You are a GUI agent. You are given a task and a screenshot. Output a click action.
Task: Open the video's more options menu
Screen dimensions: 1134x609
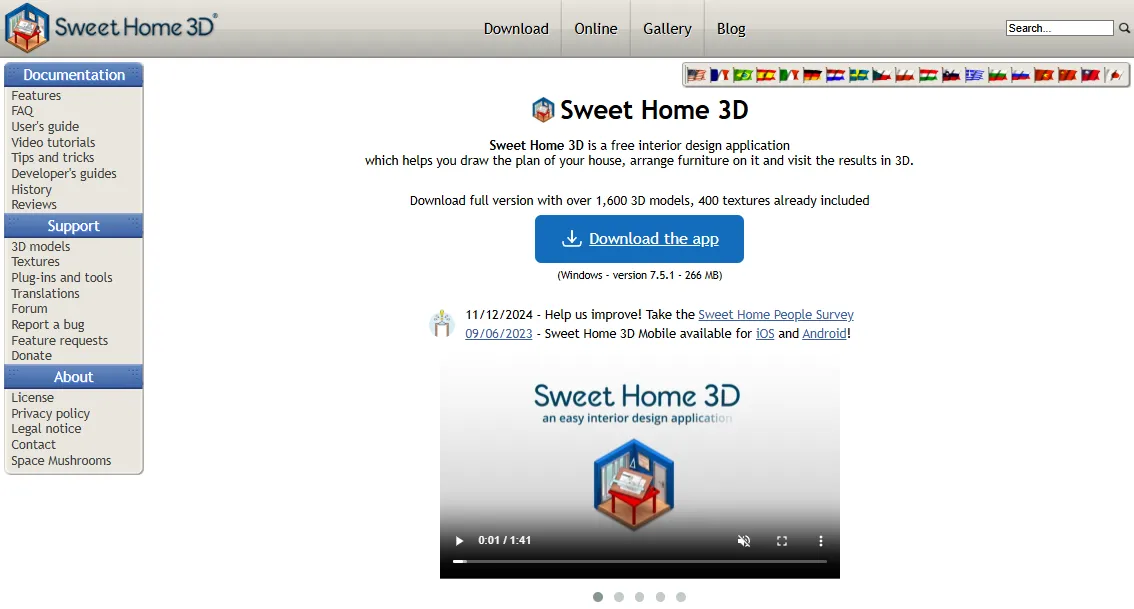tap(821, 540)
